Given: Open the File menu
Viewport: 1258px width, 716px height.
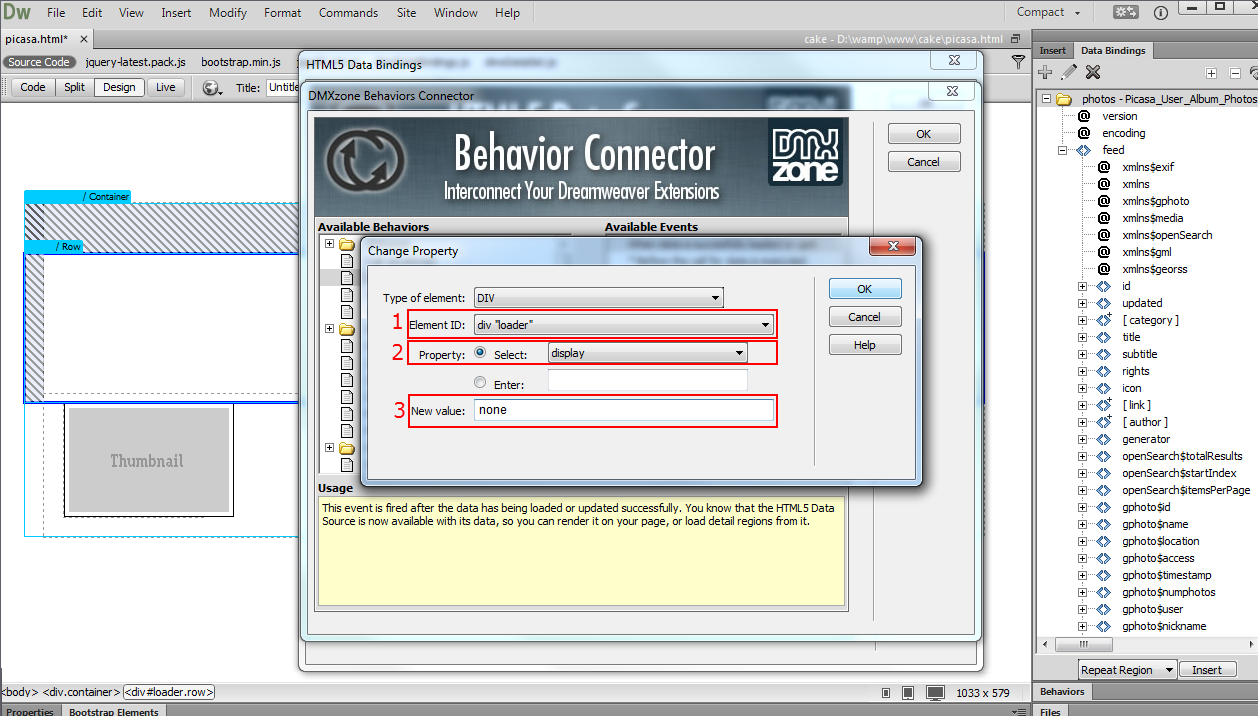Looking at the screenshot, I should coord(56,13).
